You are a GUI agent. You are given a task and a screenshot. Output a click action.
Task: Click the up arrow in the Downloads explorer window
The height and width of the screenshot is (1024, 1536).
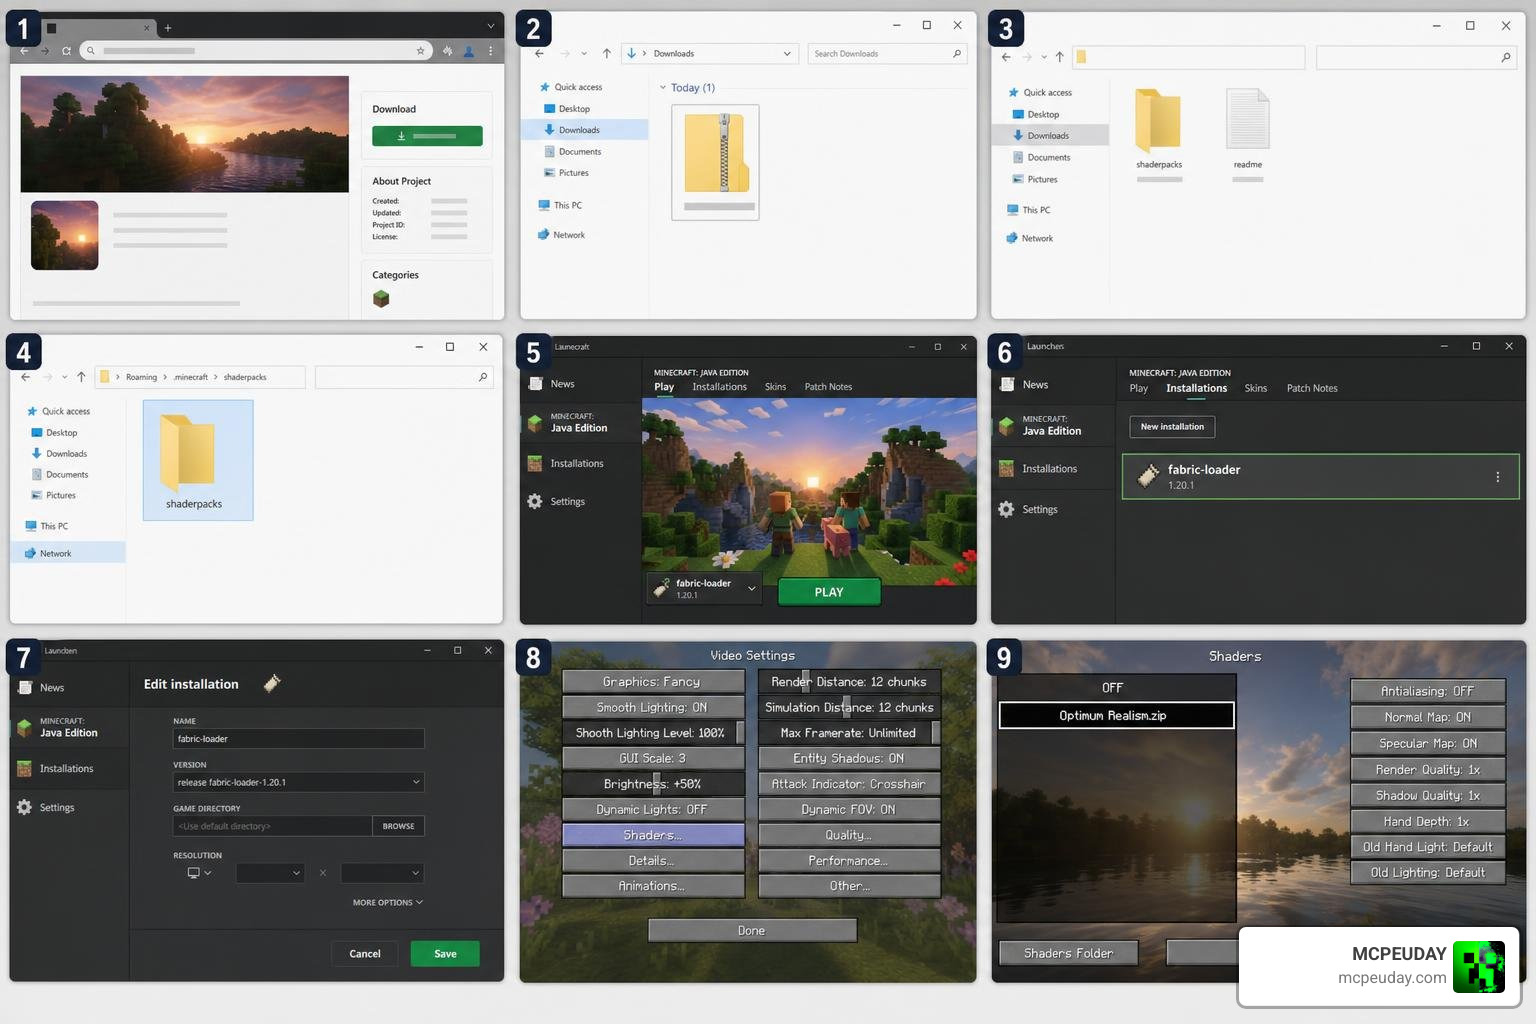point(606,54)
